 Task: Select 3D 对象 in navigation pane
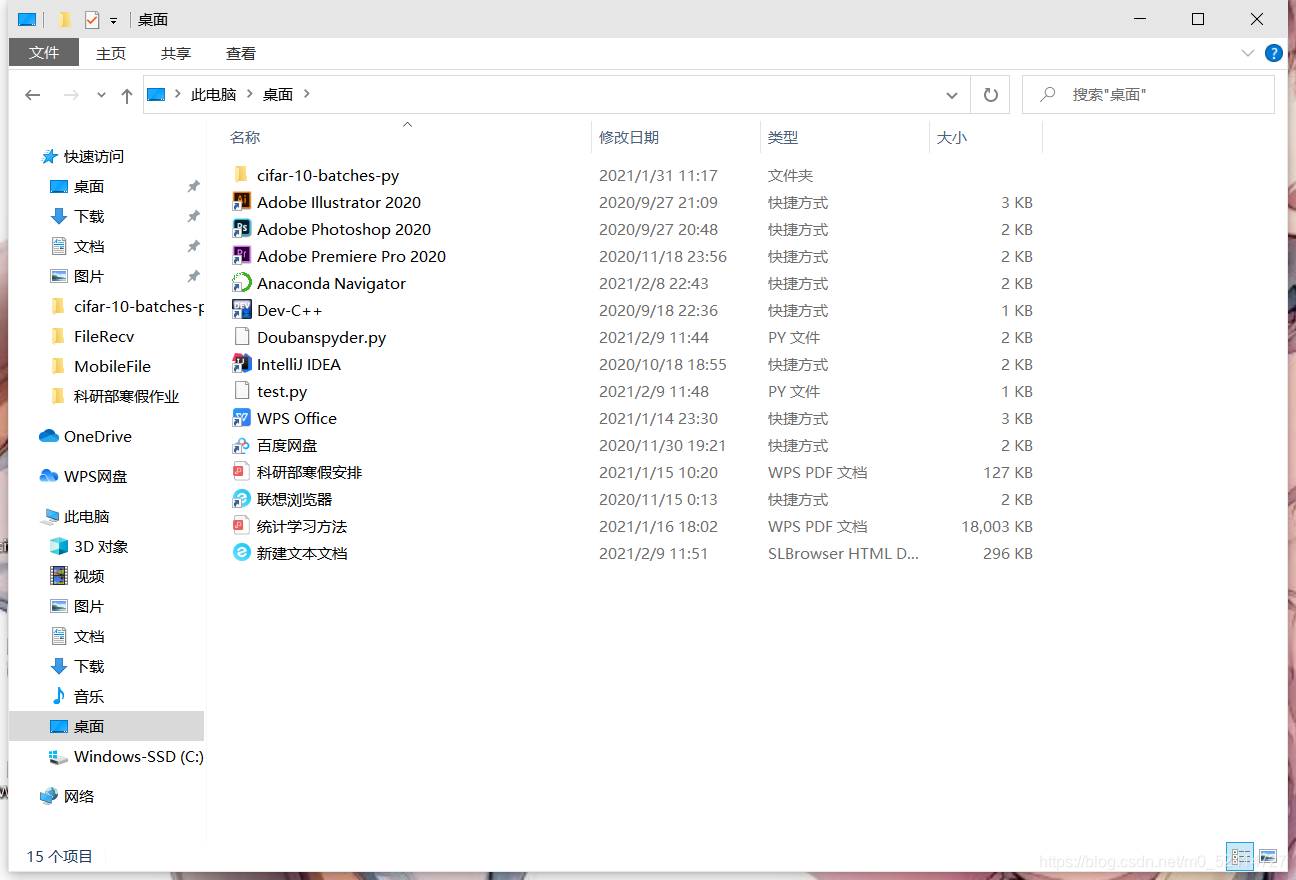point(101,546)
